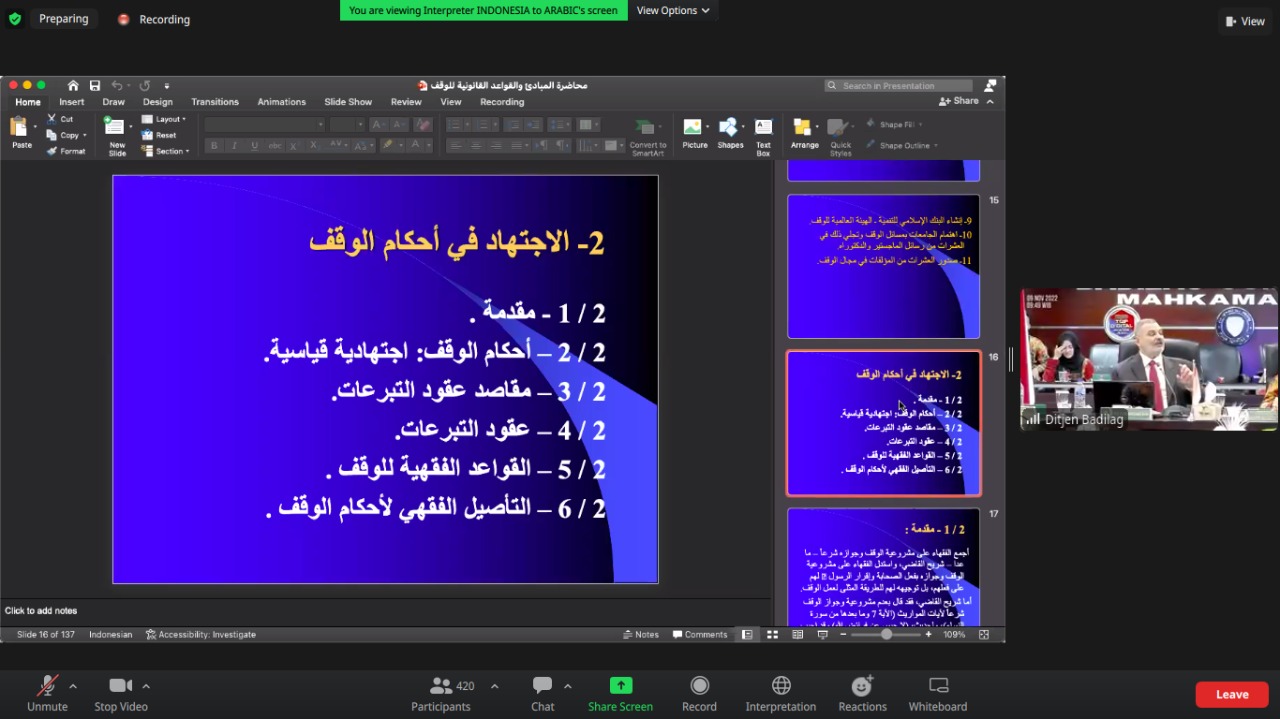Open the Transitions ribbon tab
This screenshot has width=1280, height=719.
pos(215,102)
